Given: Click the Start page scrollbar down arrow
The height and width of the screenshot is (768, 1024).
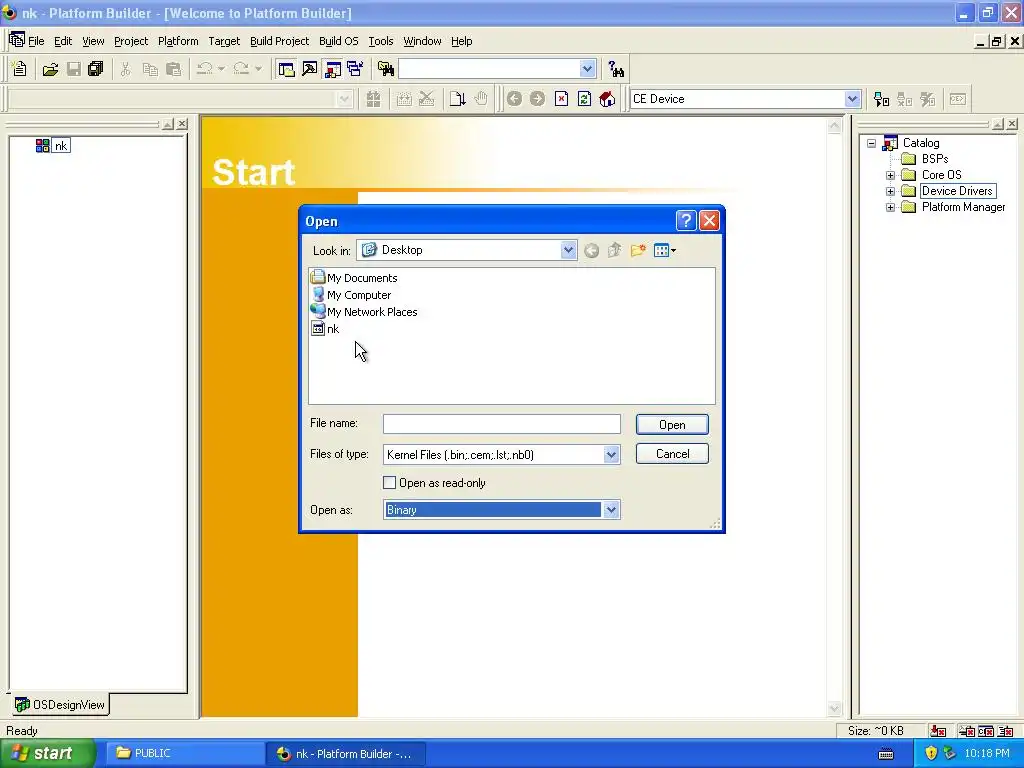Looking at the screenshot, I should pos(834,708).
